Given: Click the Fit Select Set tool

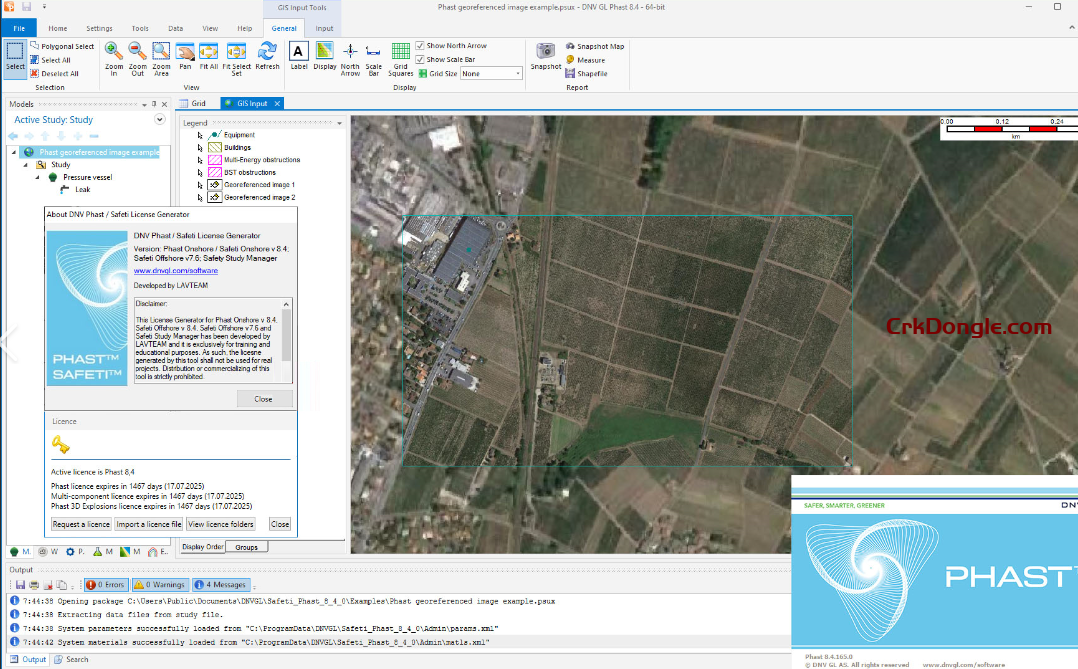Looking at the screenshot, I should [236, 58].
